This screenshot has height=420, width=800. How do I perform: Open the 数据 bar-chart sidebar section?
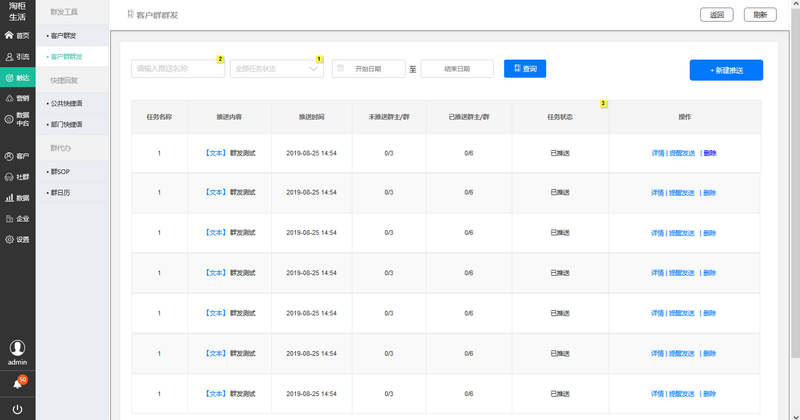[x=17, y=198]
